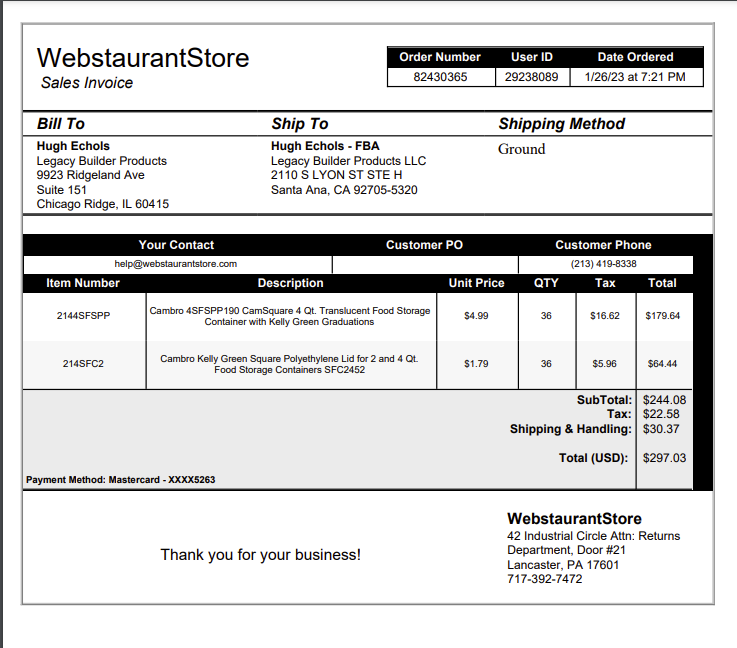
Task: Click Chicago Ridge, IL 60415
Action: (x=102, y=204)
